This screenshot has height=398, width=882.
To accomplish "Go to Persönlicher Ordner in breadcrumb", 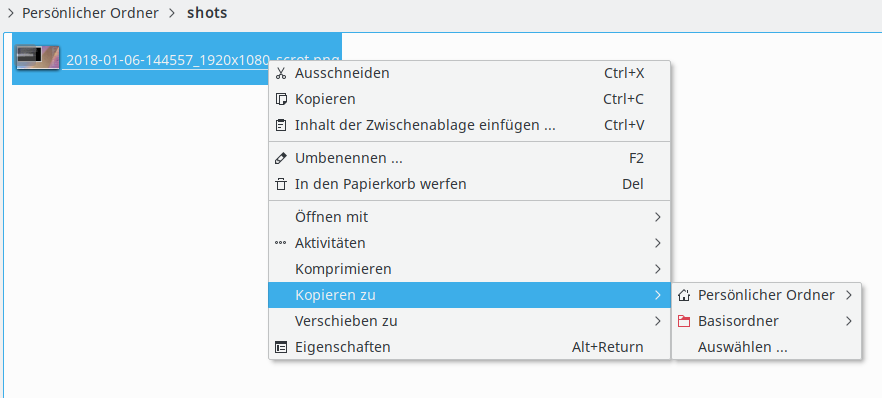I will (90, 13).
